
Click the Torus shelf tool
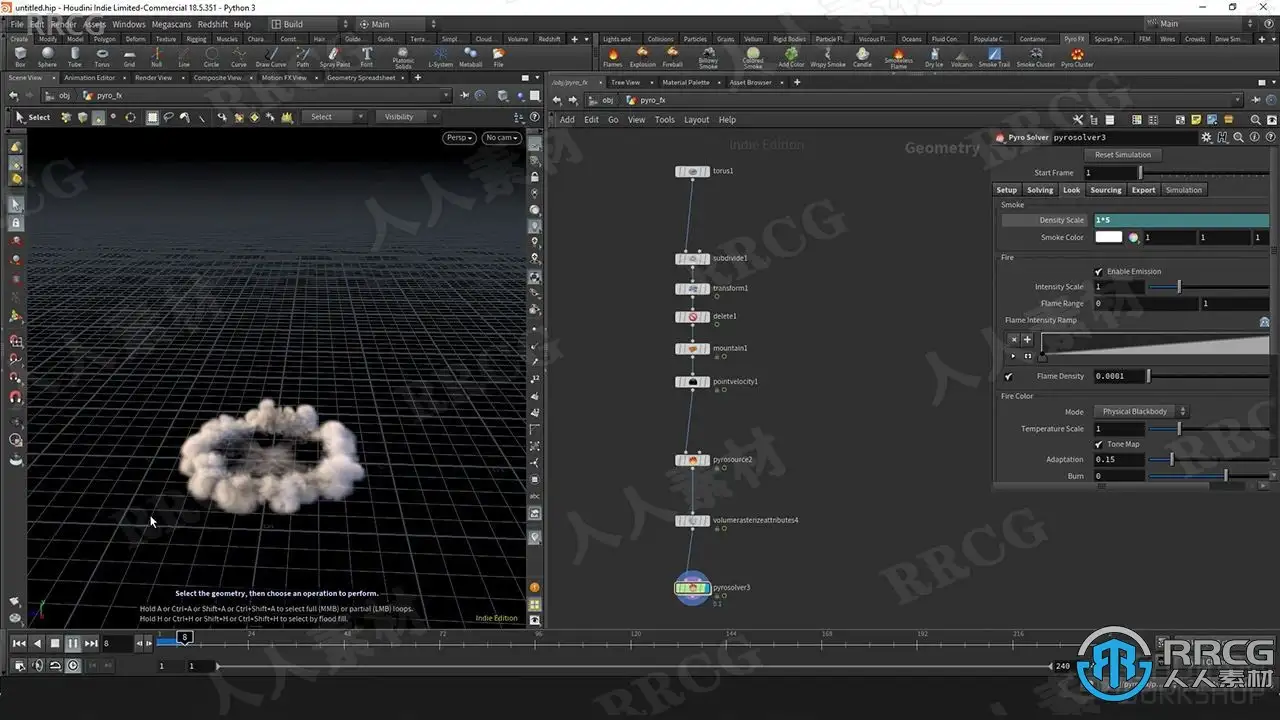click(102, 55)
